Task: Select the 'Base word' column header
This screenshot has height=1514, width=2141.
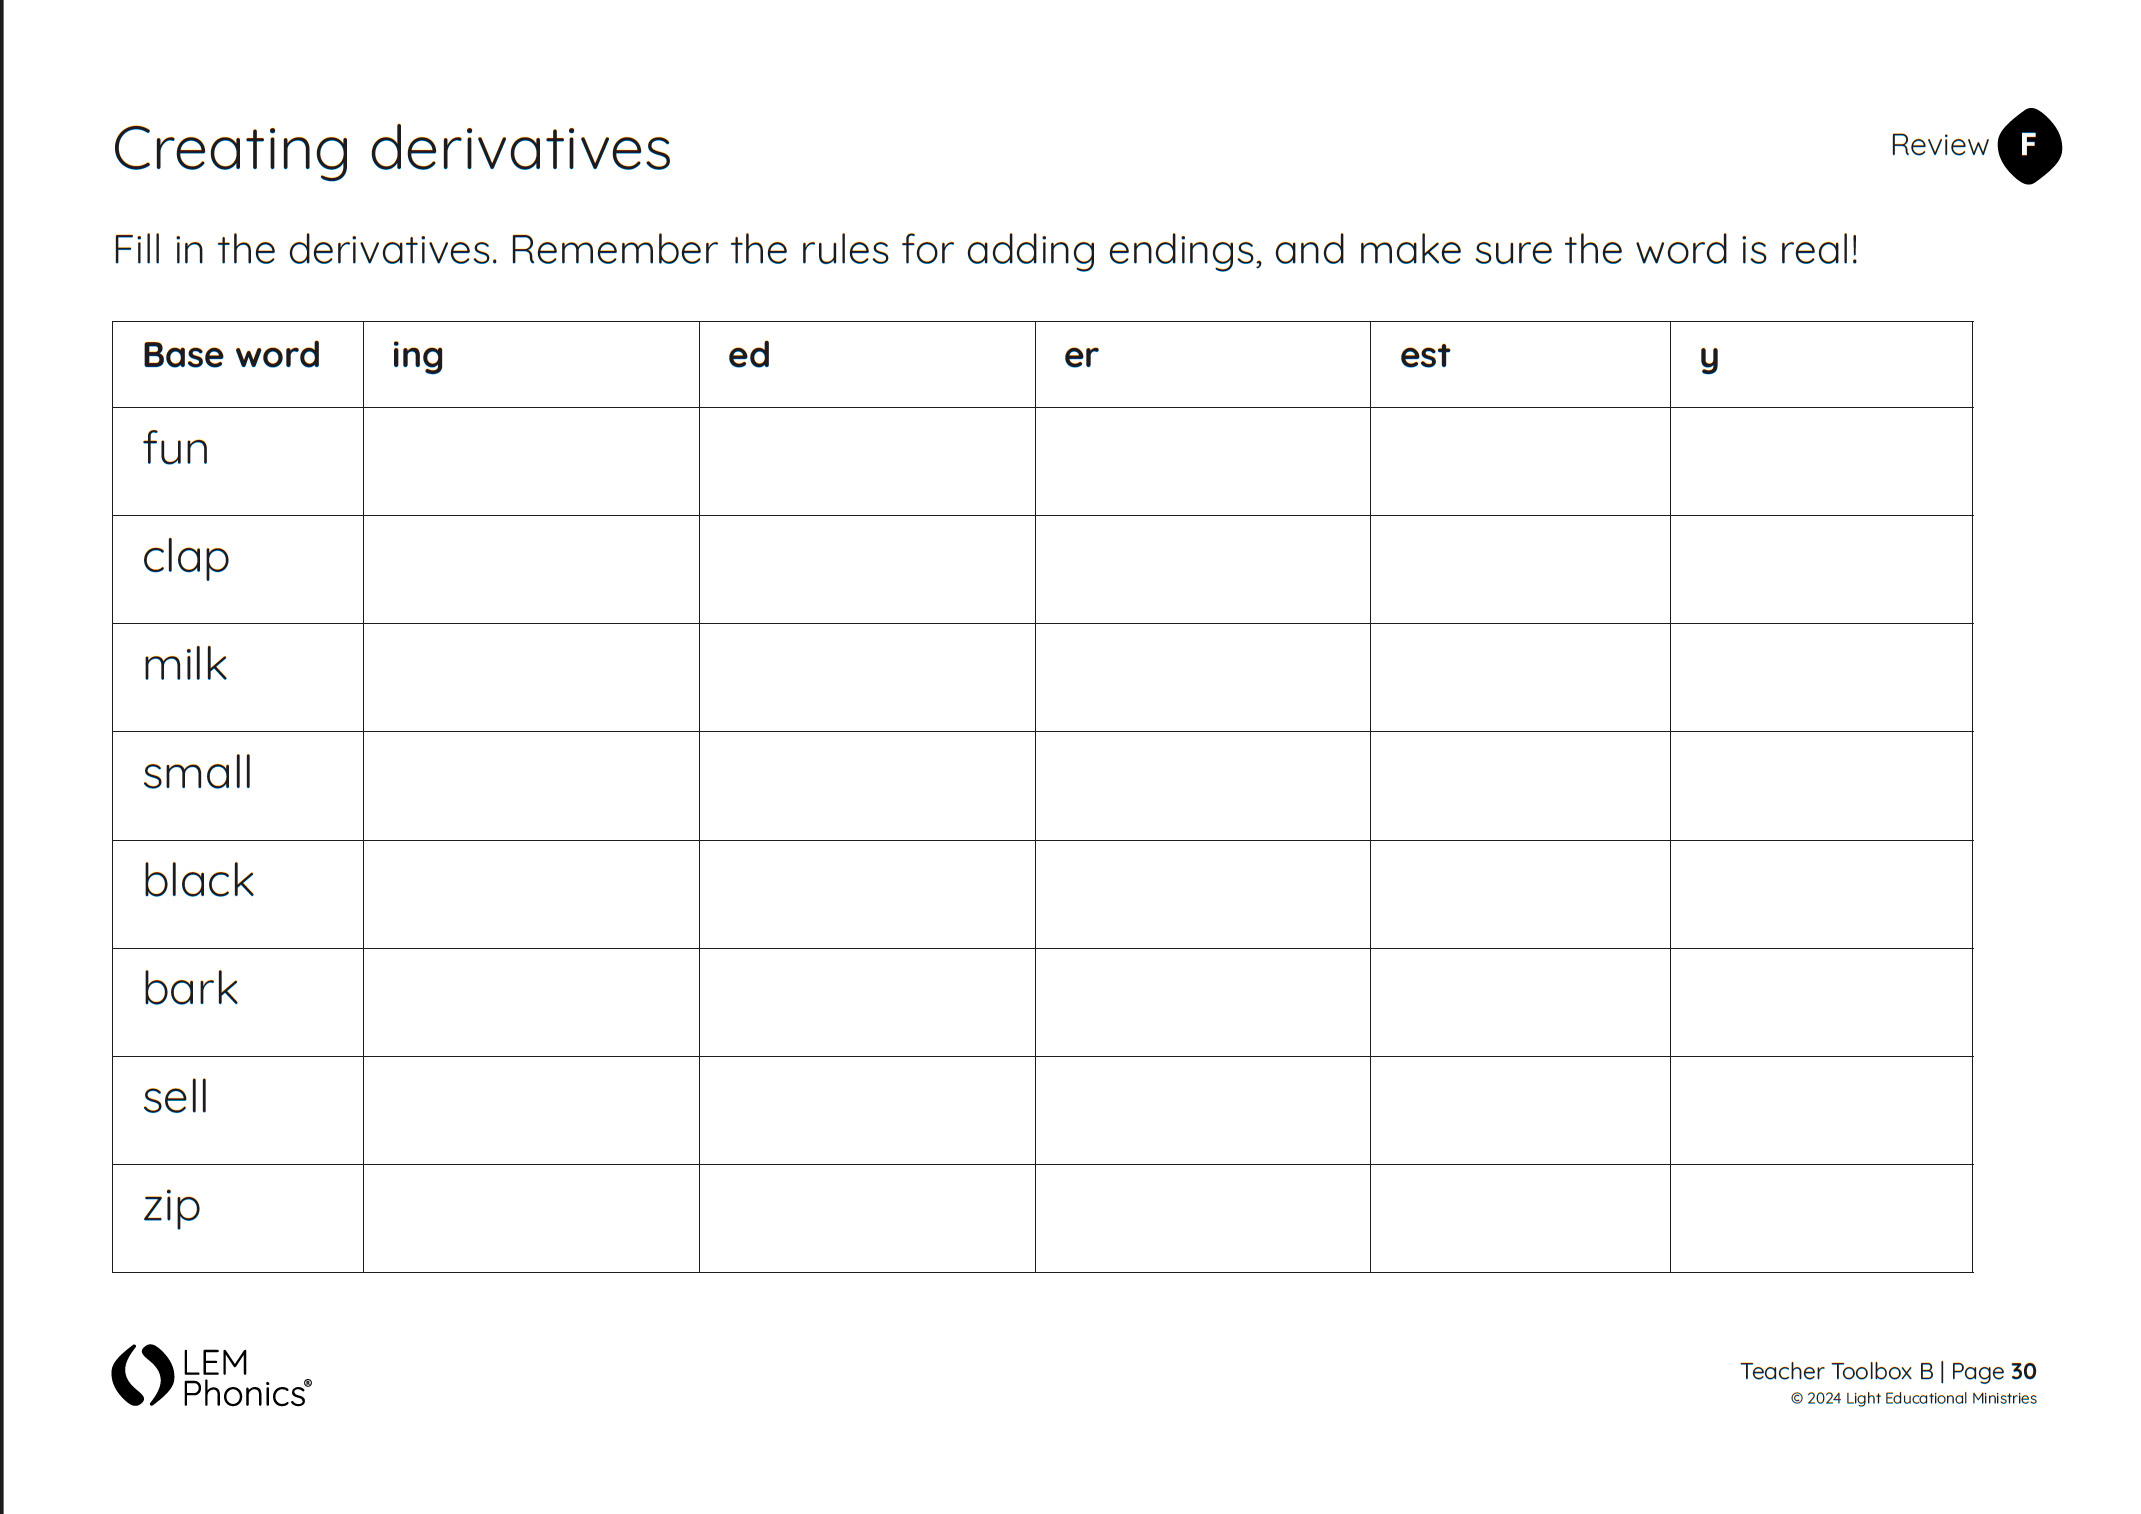Action: tap(238, 365)
